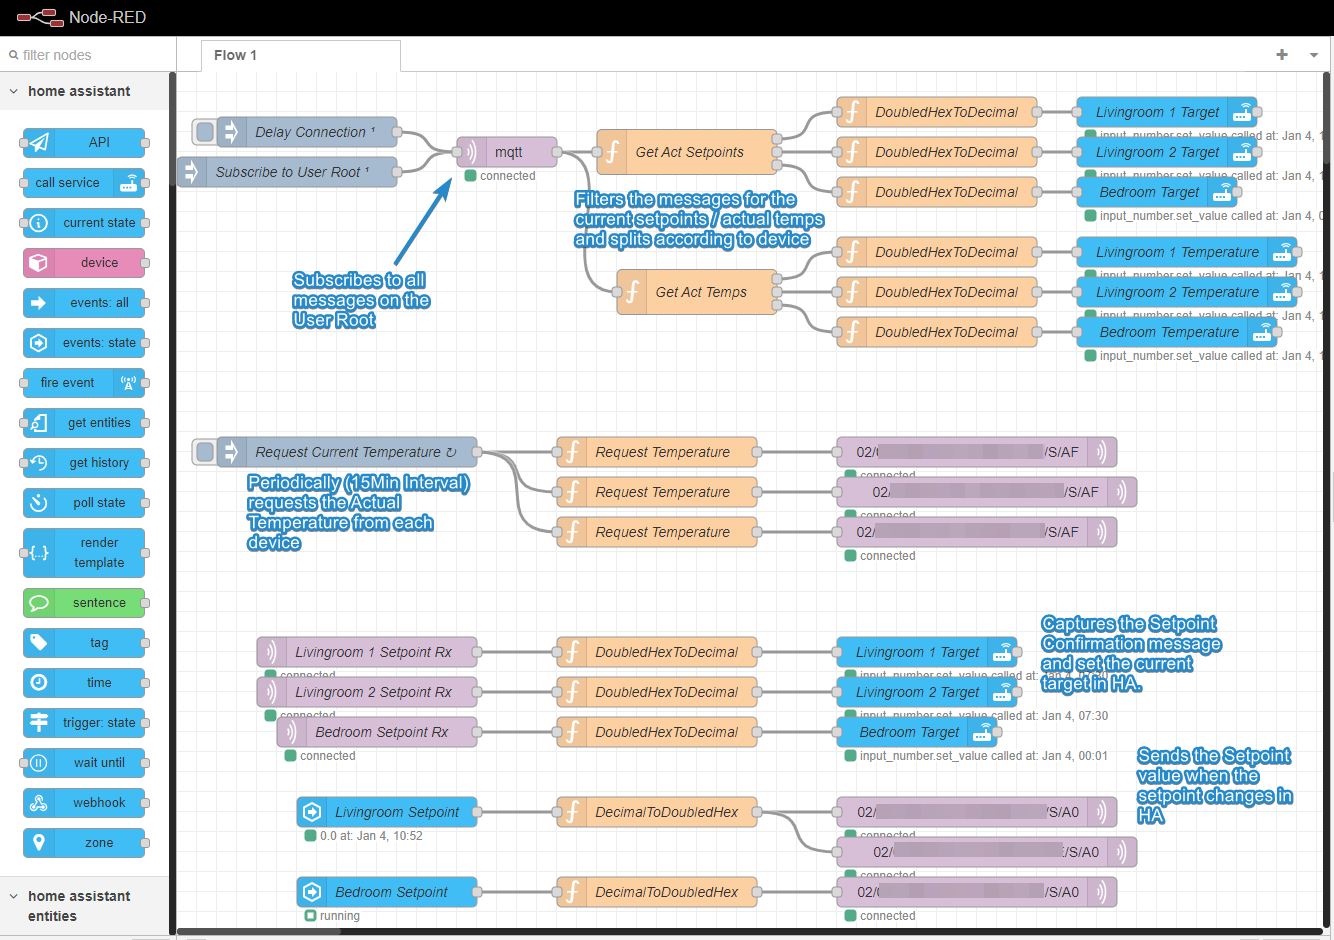Click the tag node icon
The image size is (1334, 940).
pyautogui.click(x=39, y=643)
